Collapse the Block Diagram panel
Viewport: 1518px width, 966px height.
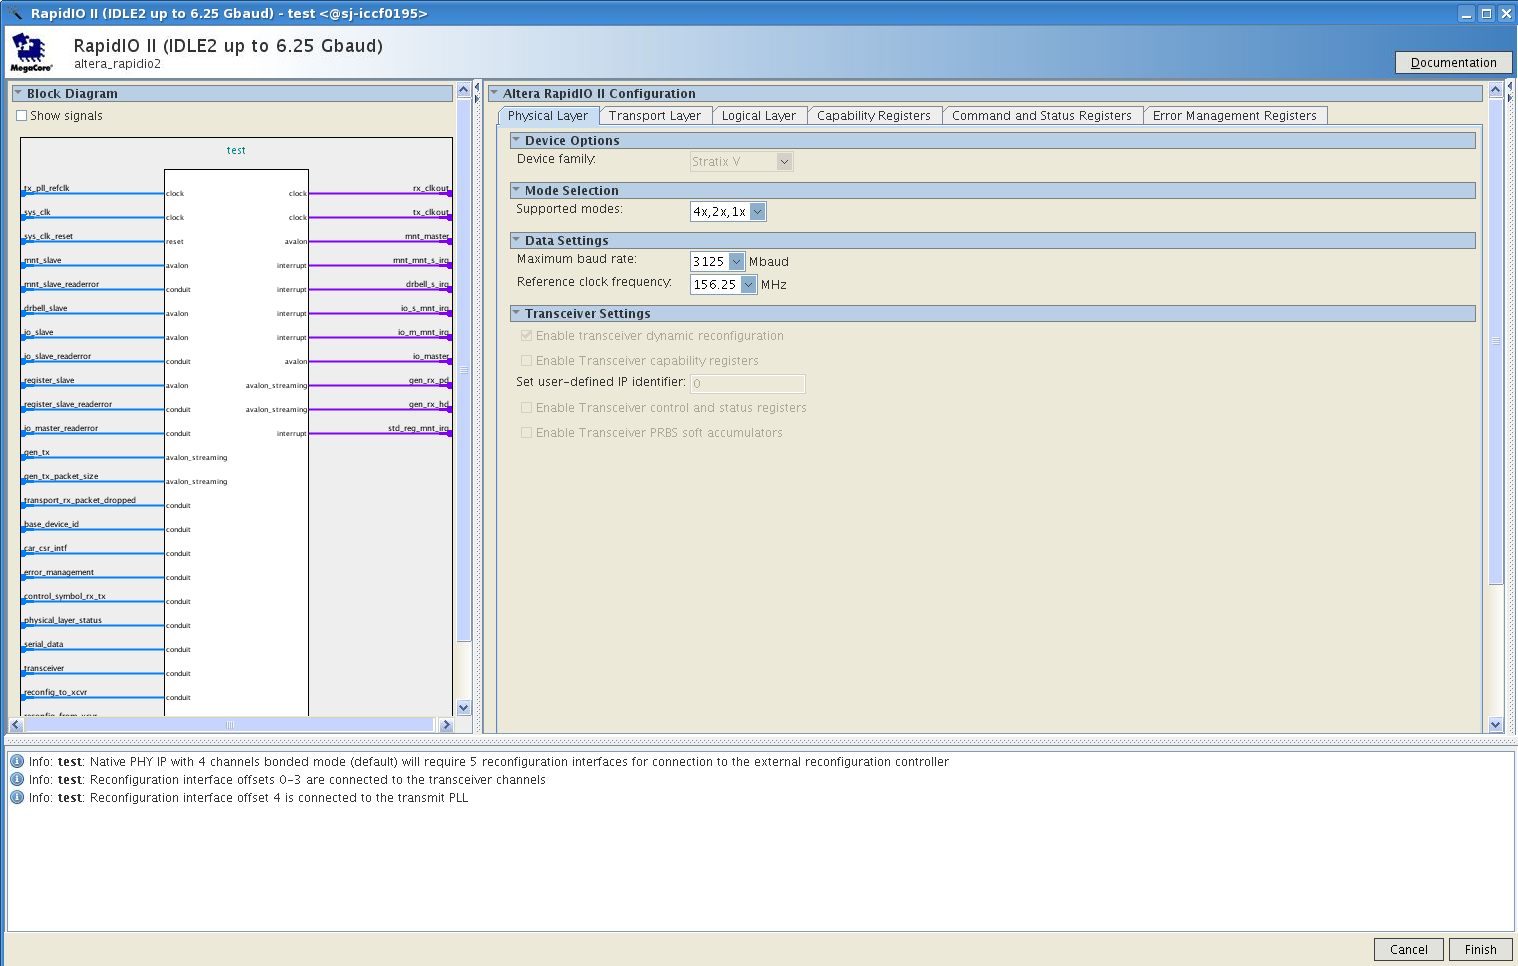pyautogui.click(x=18, y=93)
